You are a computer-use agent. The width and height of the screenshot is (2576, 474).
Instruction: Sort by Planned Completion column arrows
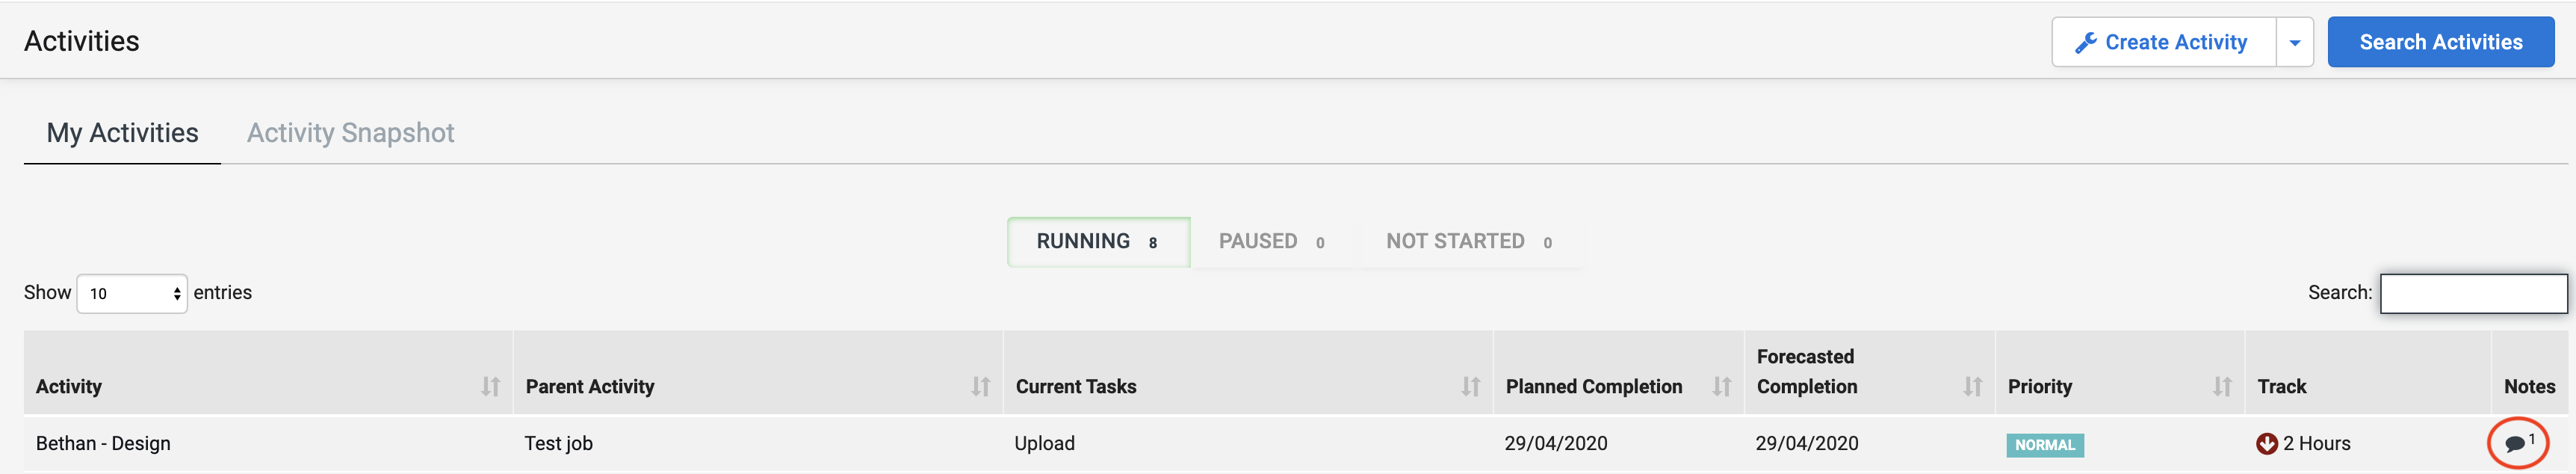(x=1721, y=387)
